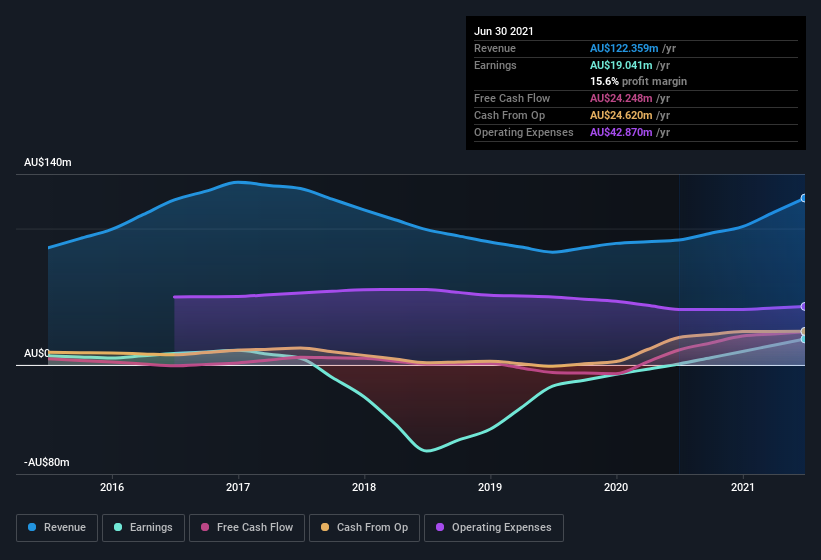Toggle the Free Cash Flow legend button

[x=247, y=528]
